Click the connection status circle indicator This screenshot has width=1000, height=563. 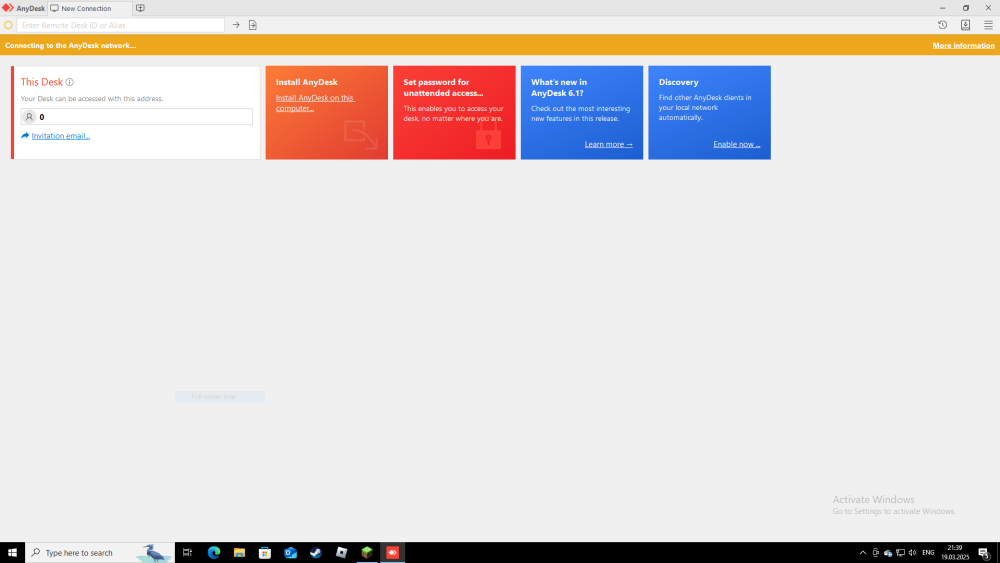[8, 26]
